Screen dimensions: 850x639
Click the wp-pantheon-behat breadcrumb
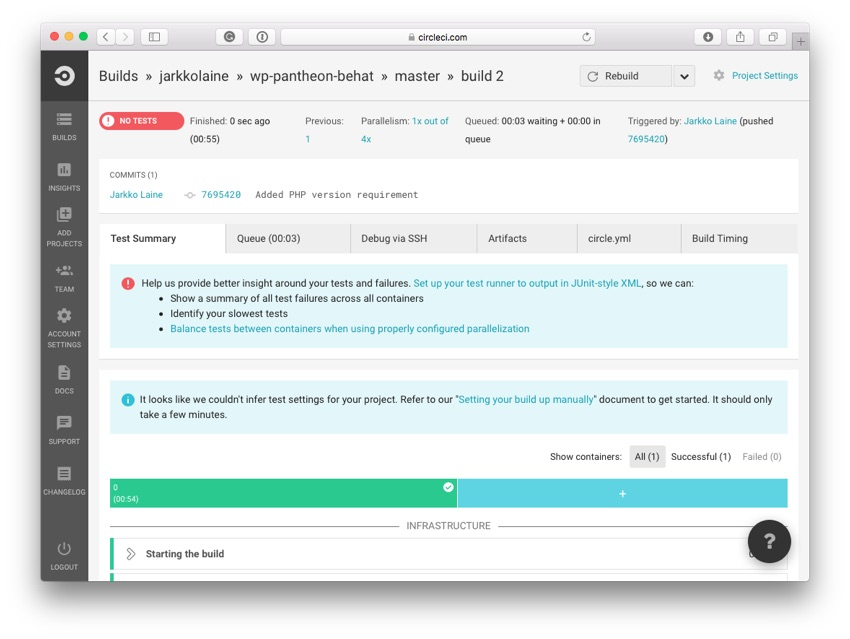[312, 76]
